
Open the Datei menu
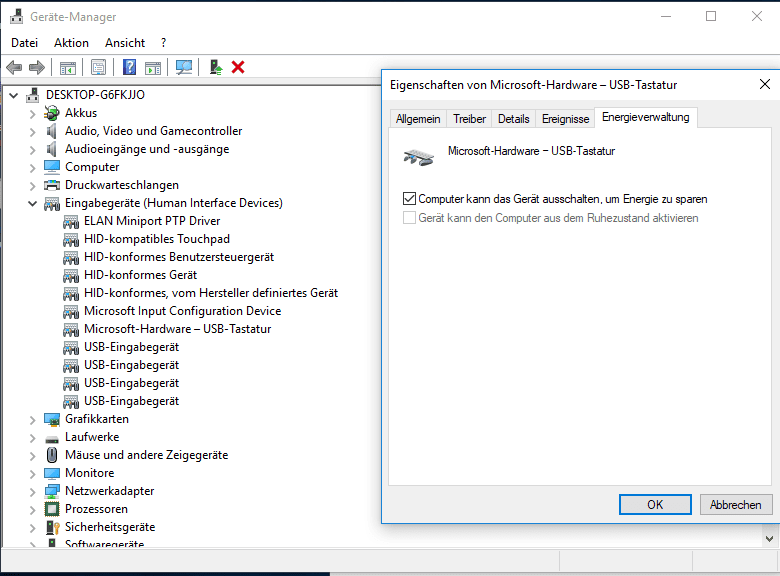24,43
